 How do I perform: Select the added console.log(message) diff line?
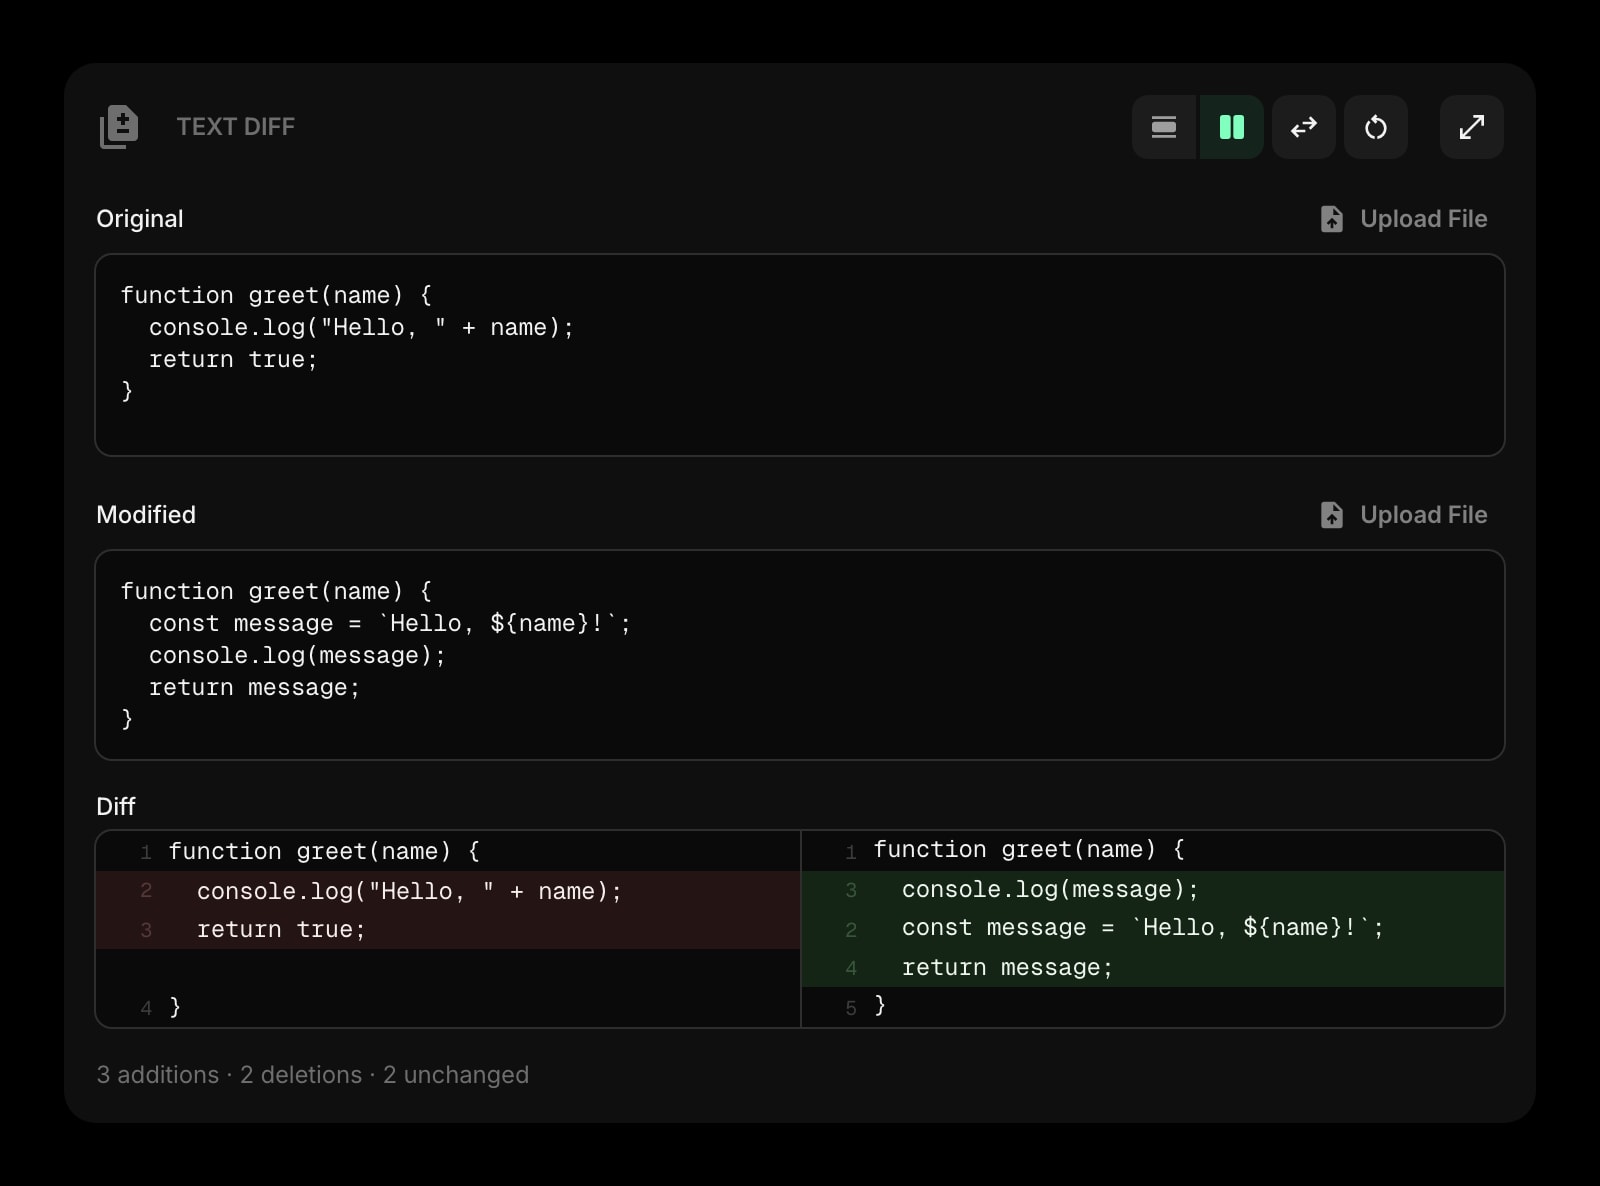pos(1049,890)
